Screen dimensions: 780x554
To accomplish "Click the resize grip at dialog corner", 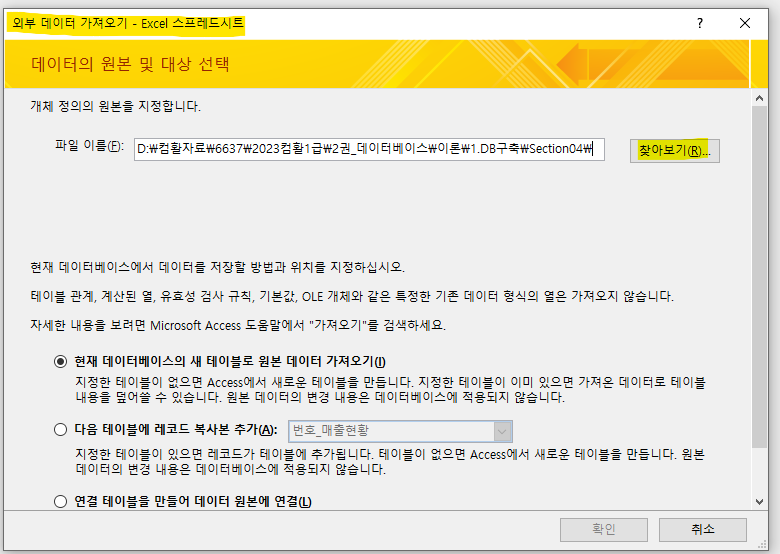I will point(762,544).
